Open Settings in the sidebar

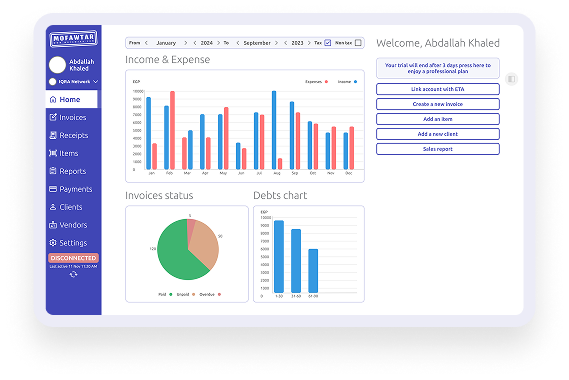tap(68, 243)
